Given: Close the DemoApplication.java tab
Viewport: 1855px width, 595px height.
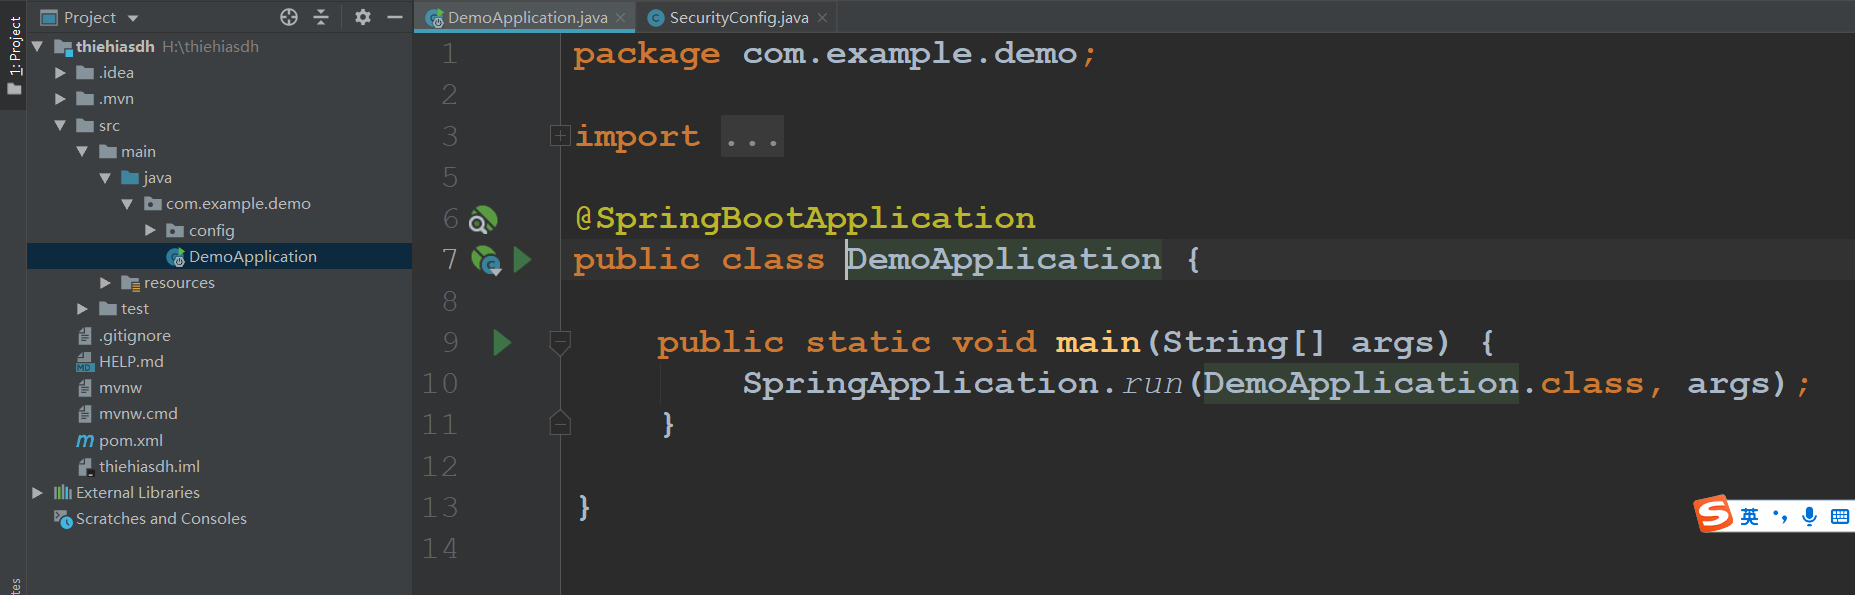Looking at the screenshot, I should (x=621, y=17).
